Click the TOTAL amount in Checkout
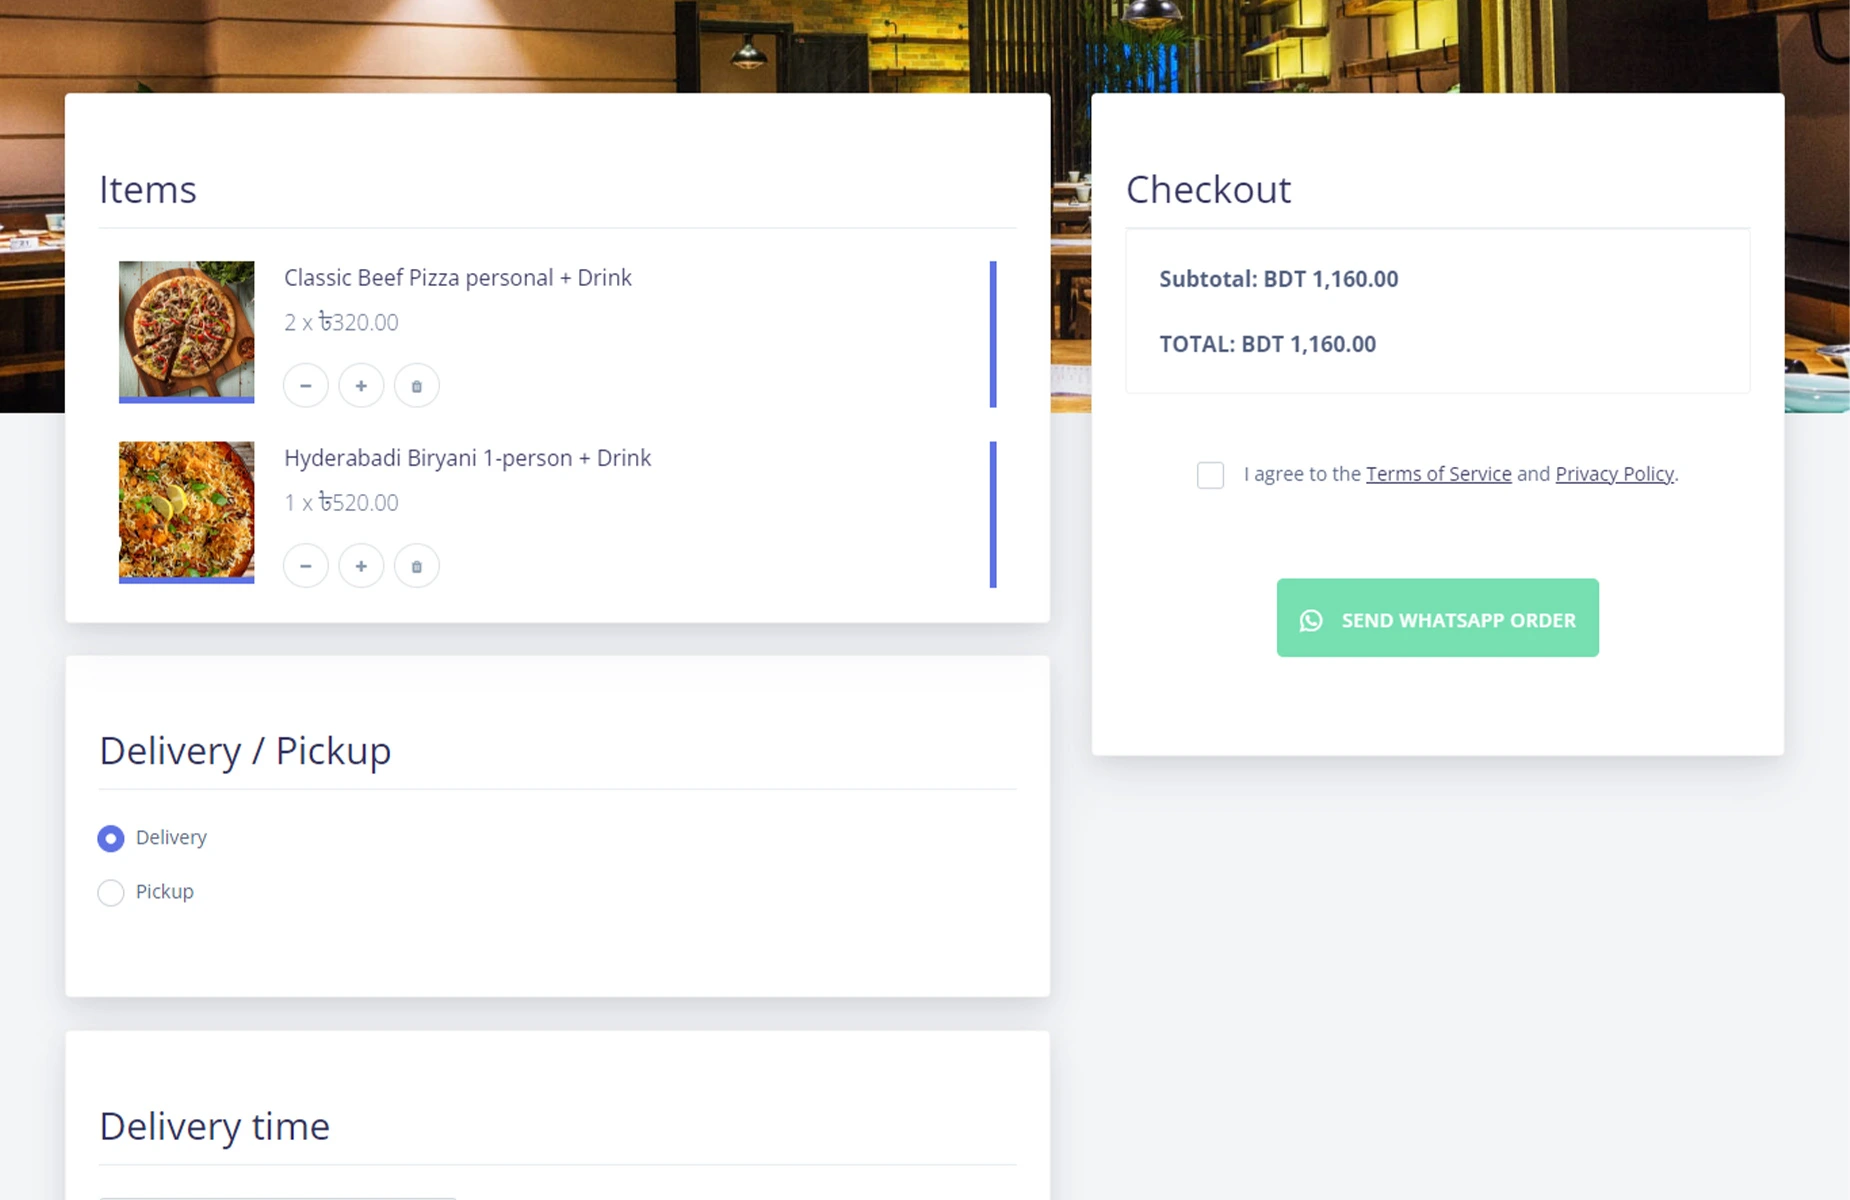 pyautogui.click(x=1308, y=344)
